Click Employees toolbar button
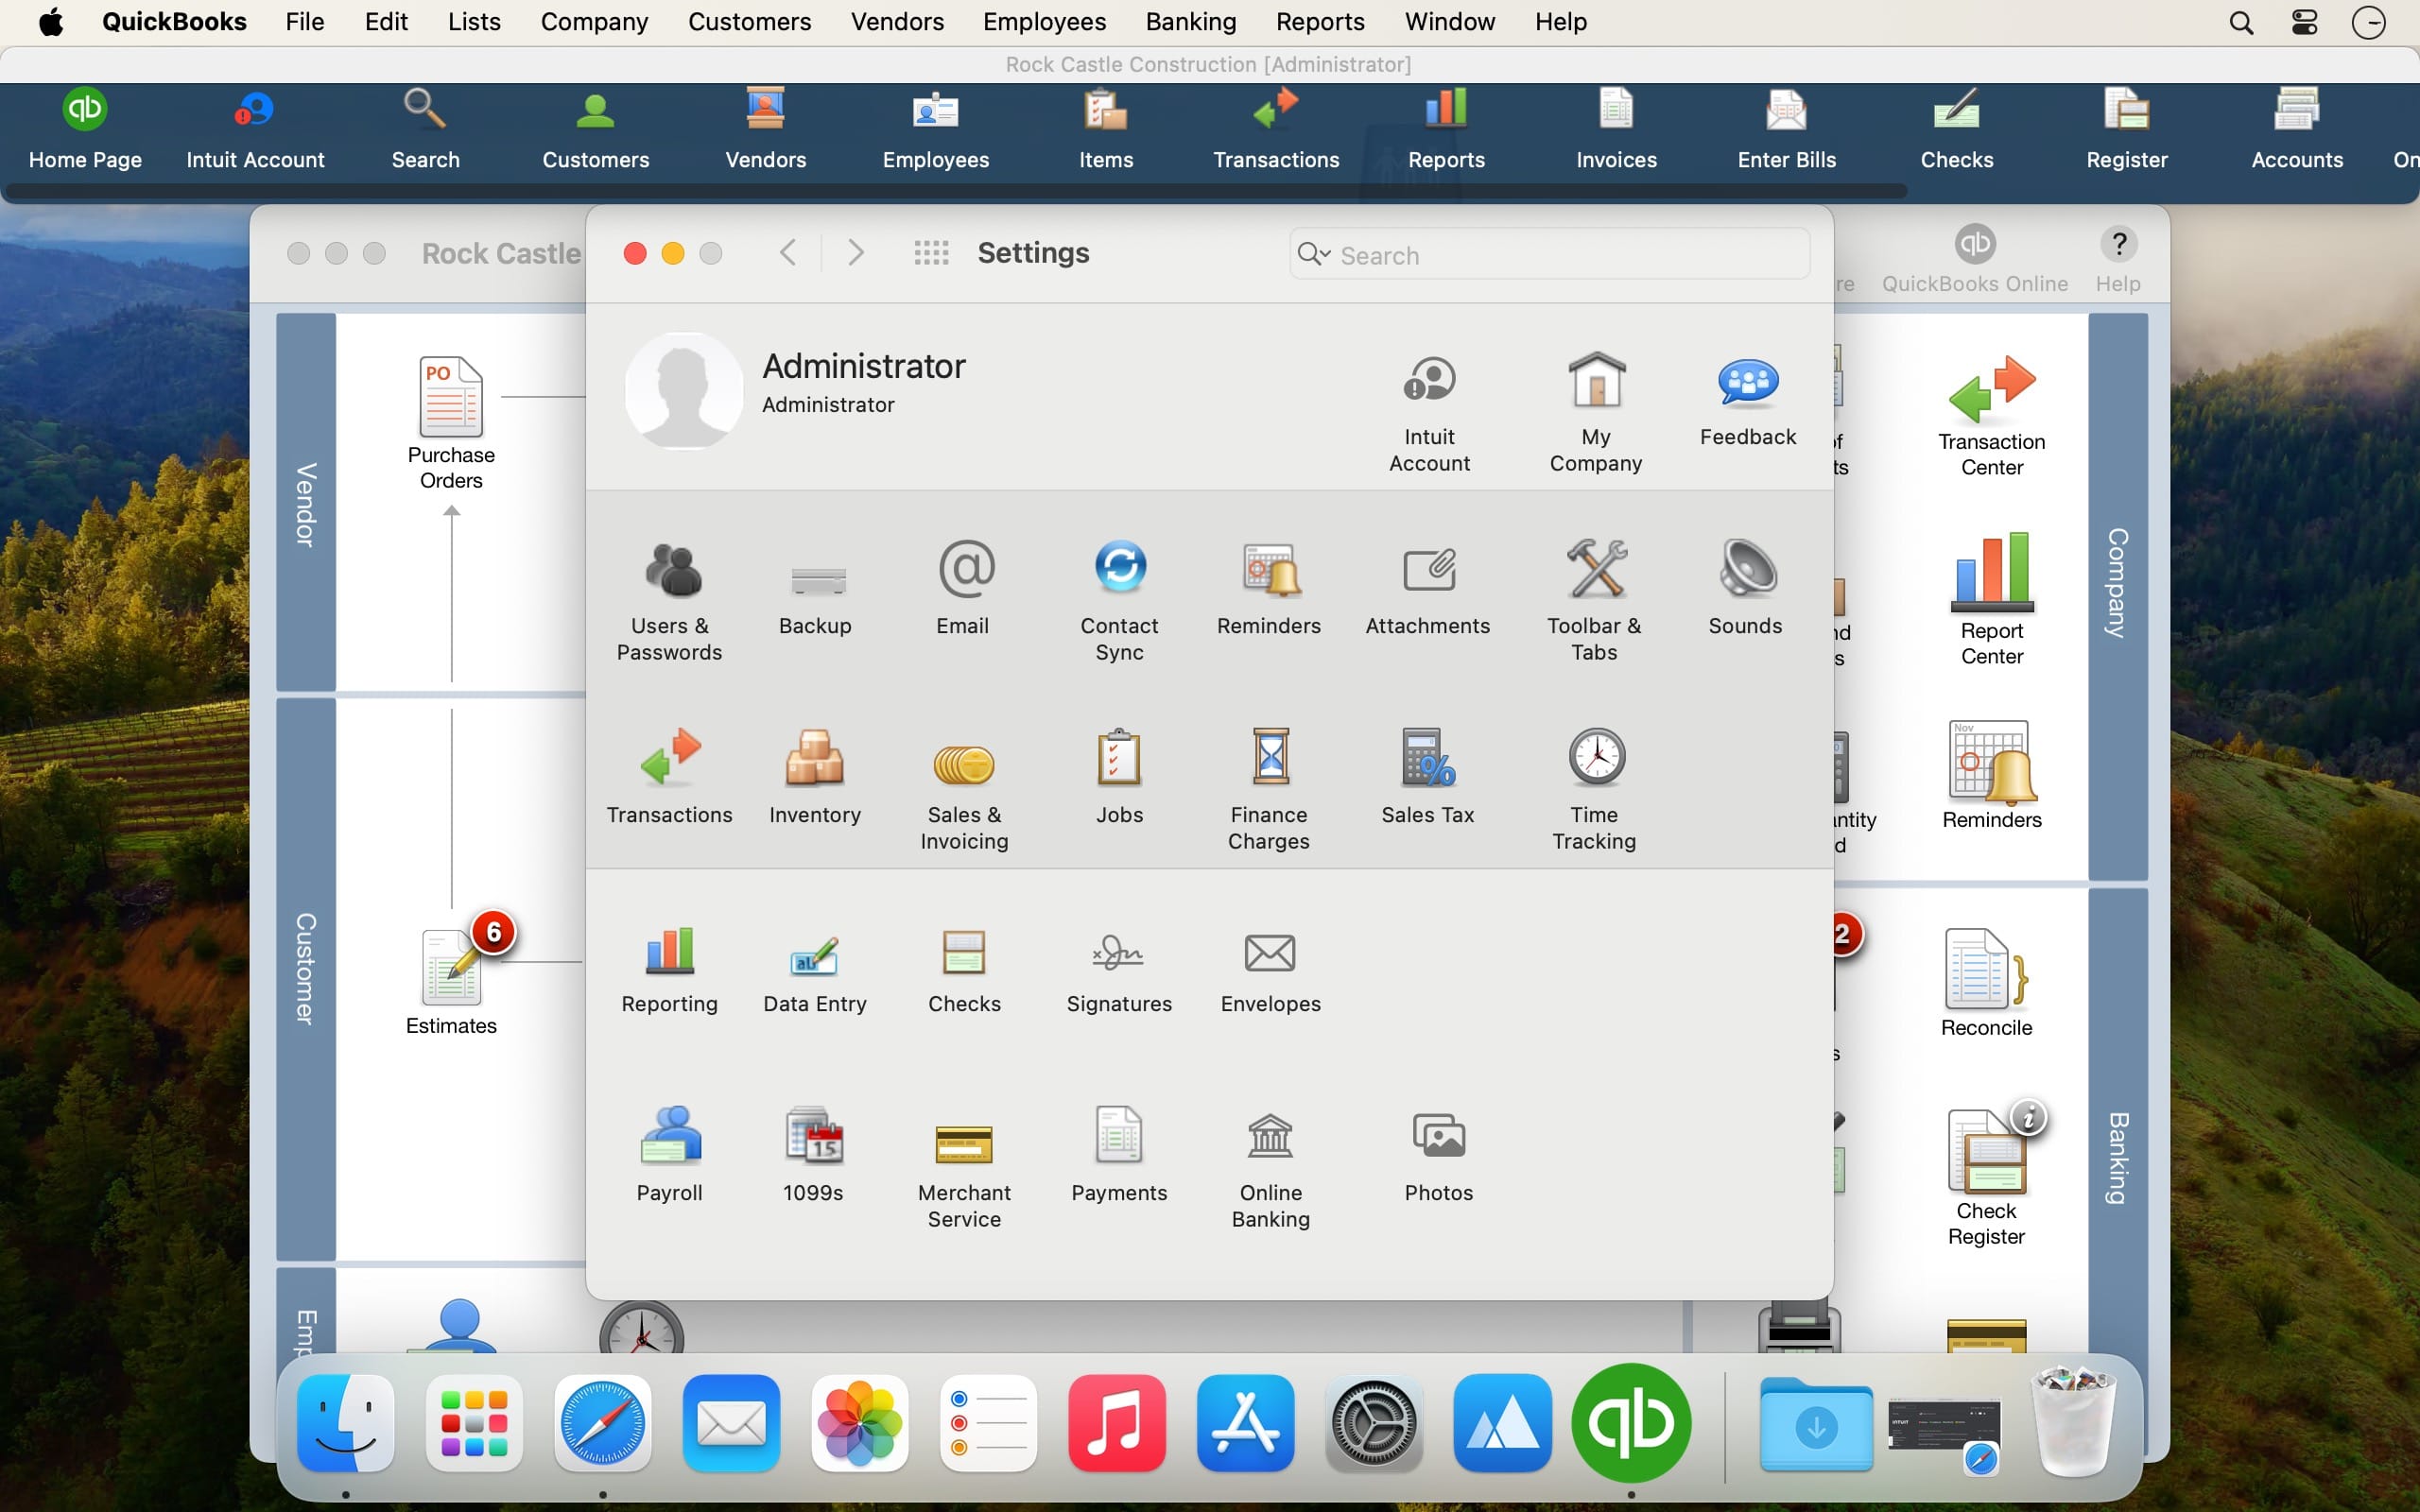 click(936, 130)
